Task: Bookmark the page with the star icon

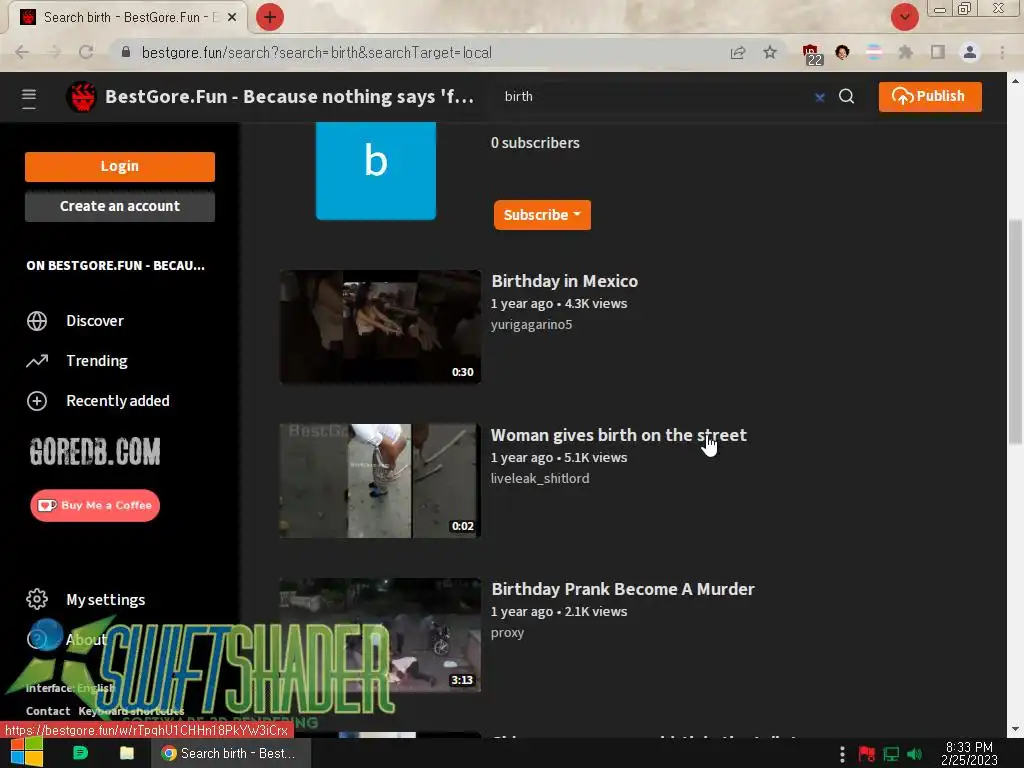Action: tap(770, 52)
